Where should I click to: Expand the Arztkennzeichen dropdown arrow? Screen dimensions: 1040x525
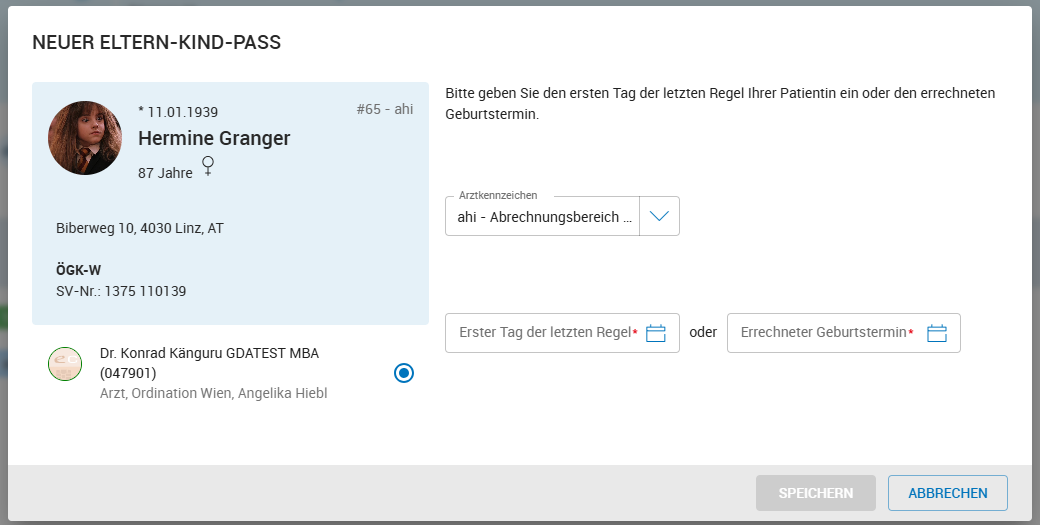point(659,216)
